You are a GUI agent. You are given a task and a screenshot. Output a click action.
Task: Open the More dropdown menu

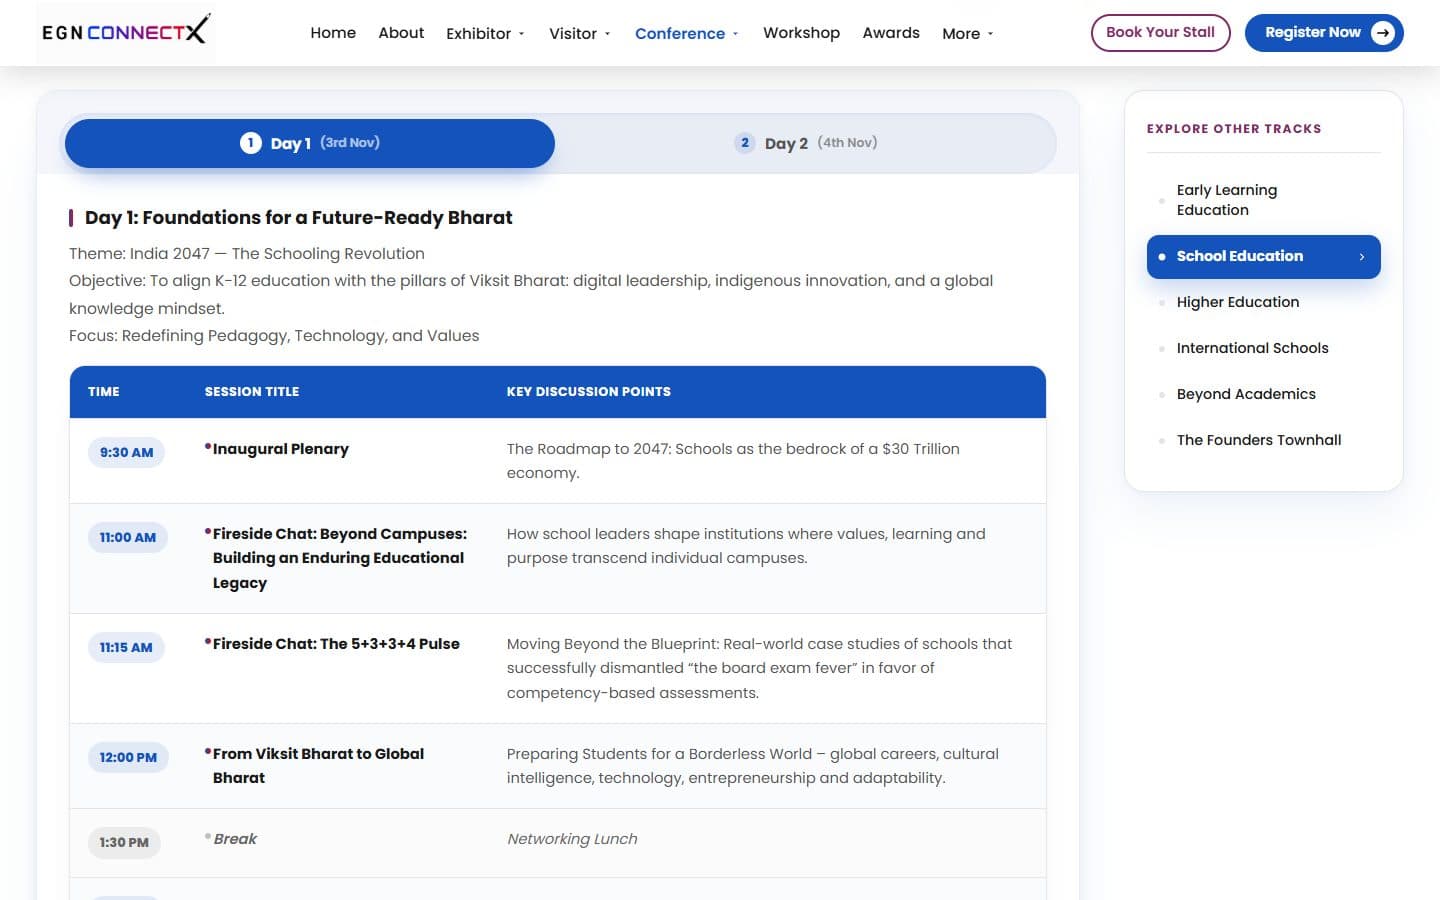coord(967,34)
